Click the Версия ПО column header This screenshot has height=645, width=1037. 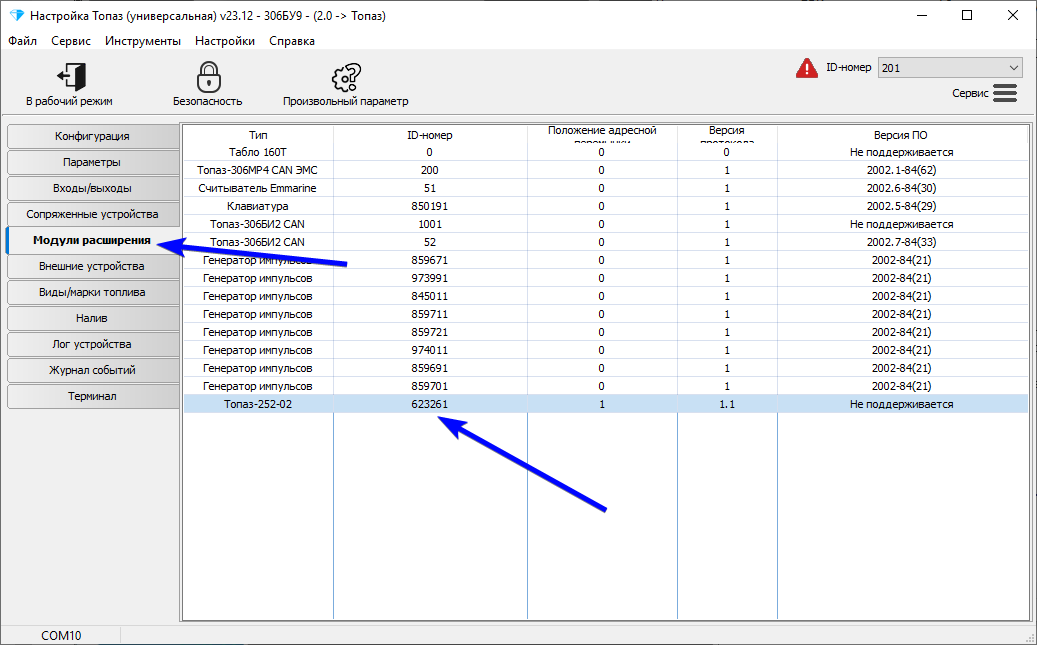(x=901, y=135)
